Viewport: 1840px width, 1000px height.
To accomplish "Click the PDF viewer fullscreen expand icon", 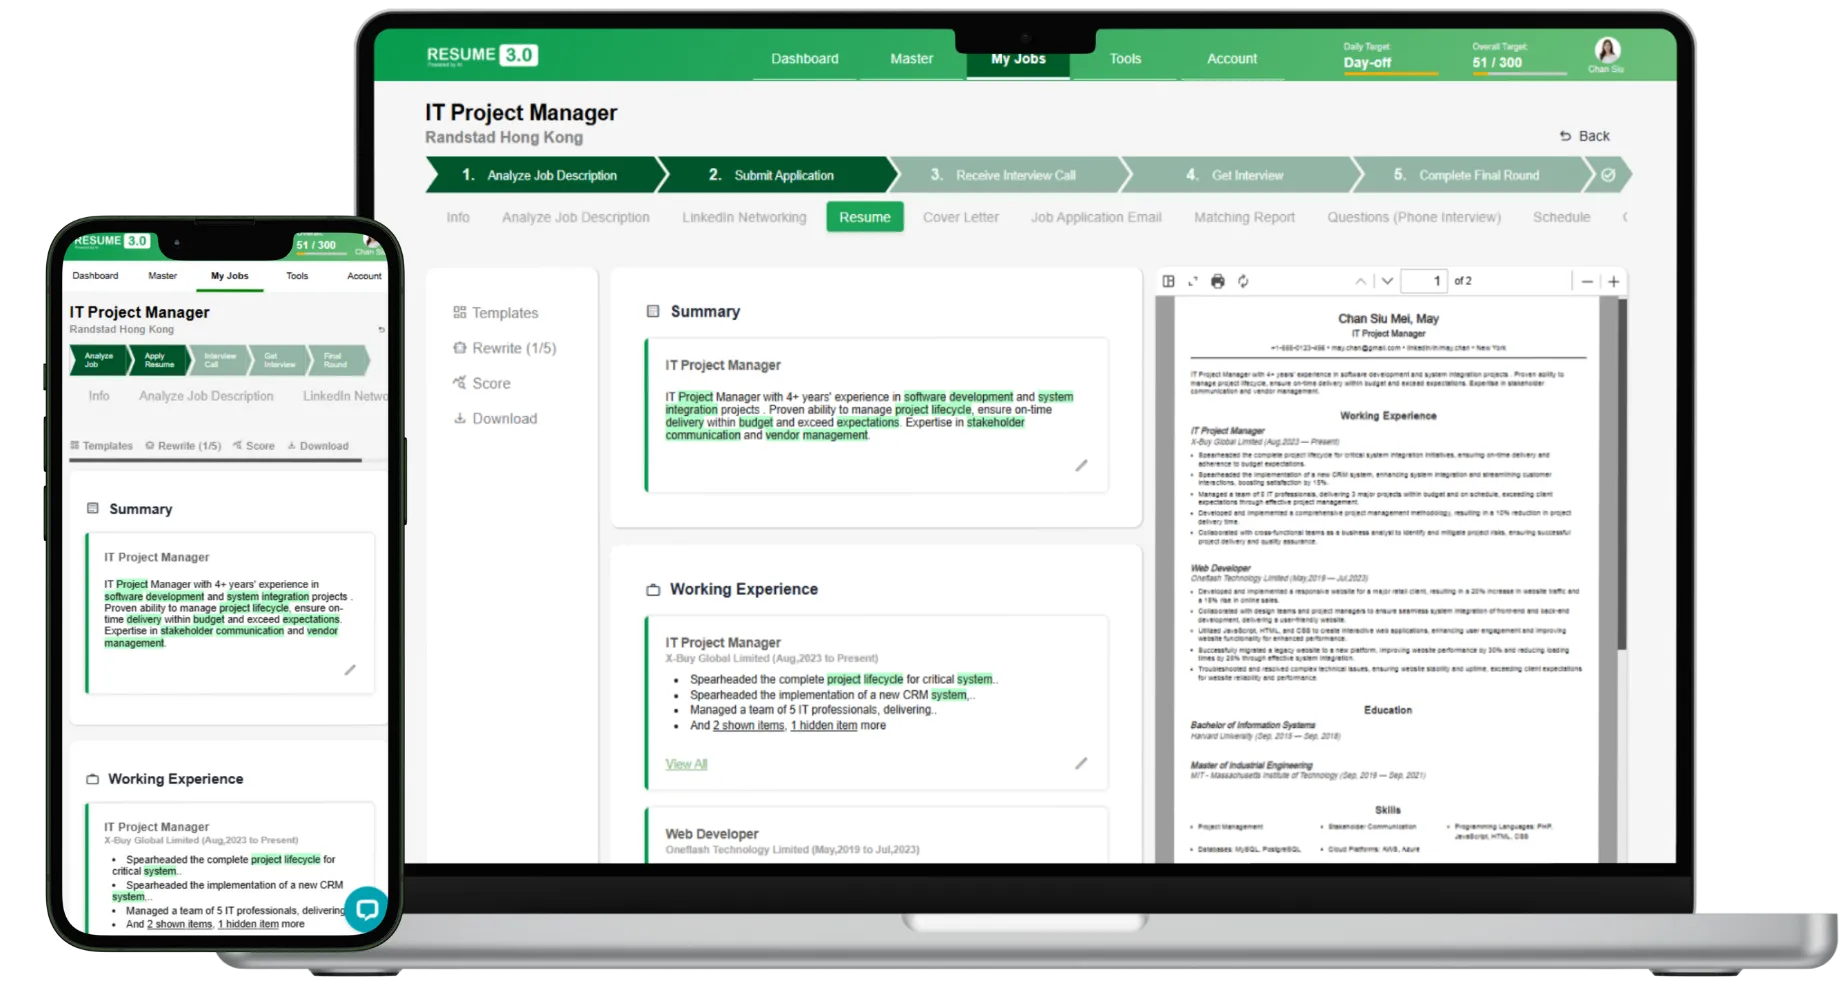I will click(1192, 281).
